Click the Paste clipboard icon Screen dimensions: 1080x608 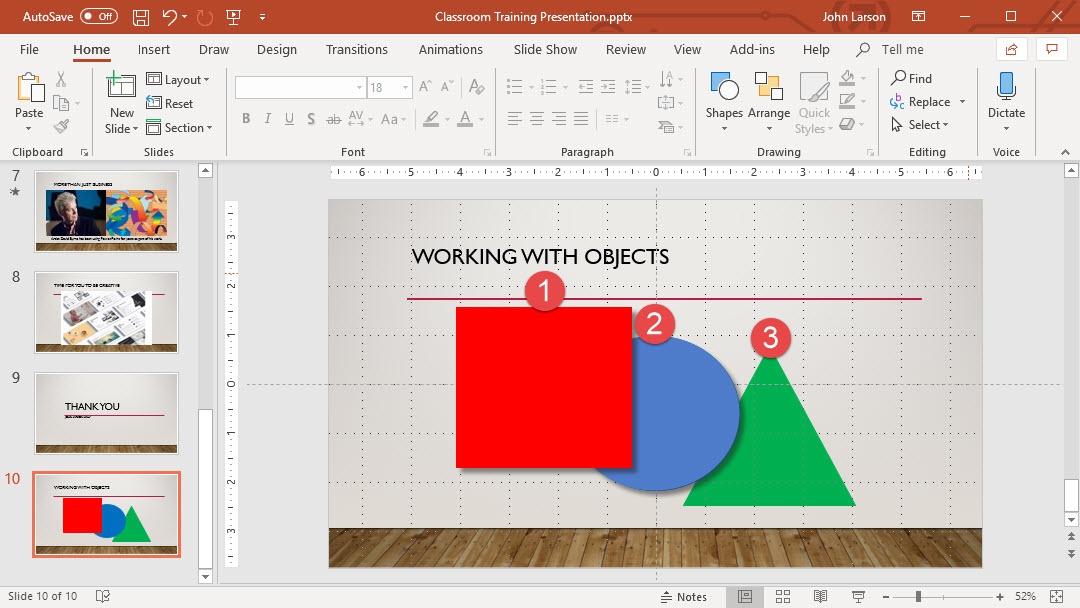(x=29, y=88)
